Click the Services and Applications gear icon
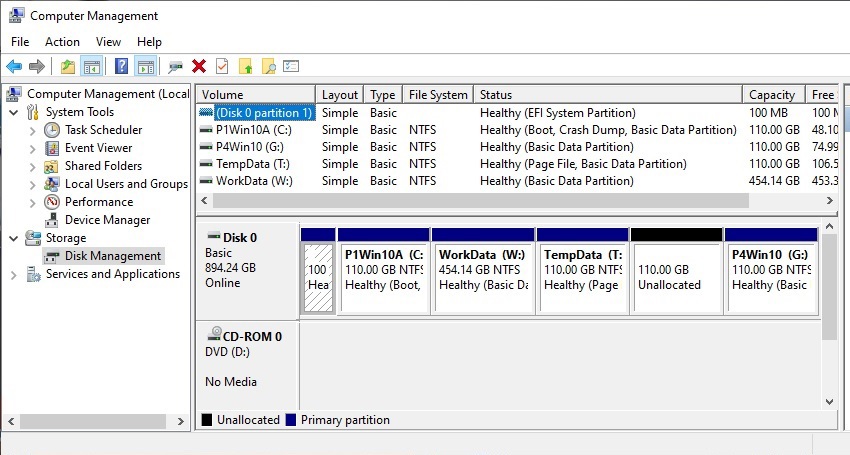Screen dimensions: 850x455 click(x=34, y=274)
